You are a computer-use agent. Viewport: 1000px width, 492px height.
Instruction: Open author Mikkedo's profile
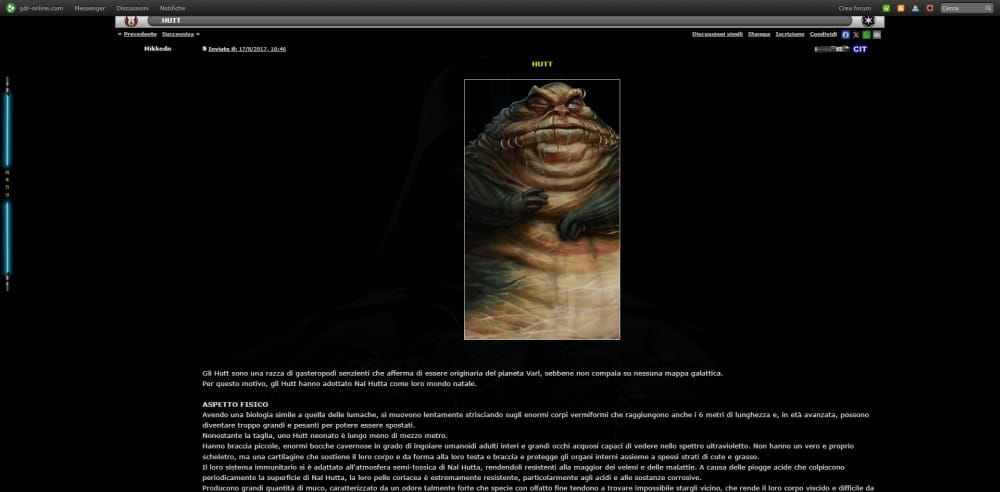coord(158,48)
